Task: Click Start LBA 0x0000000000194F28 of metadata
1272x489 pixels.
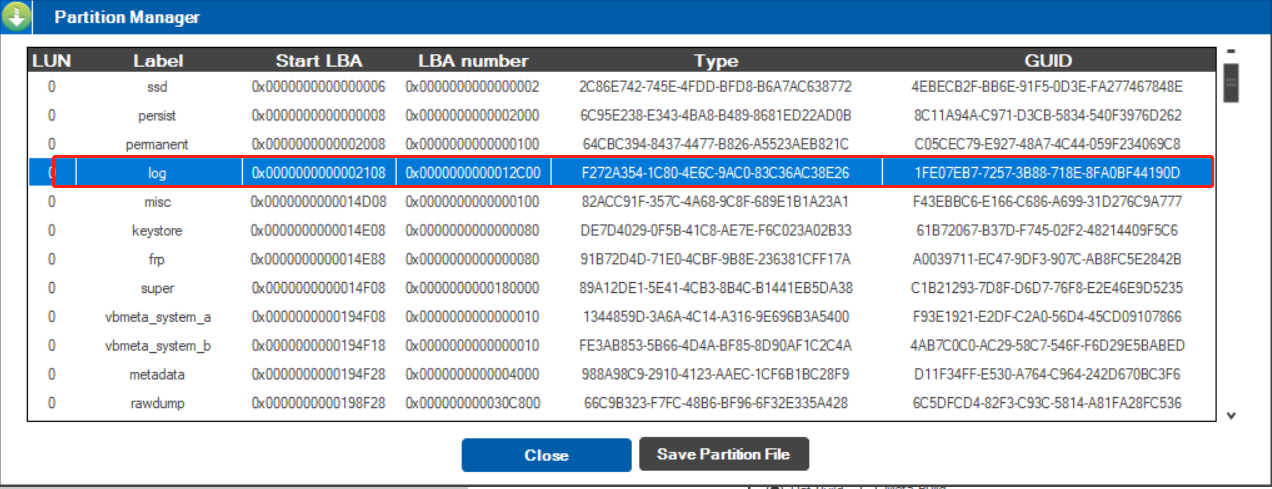Action: coord(319,375)
